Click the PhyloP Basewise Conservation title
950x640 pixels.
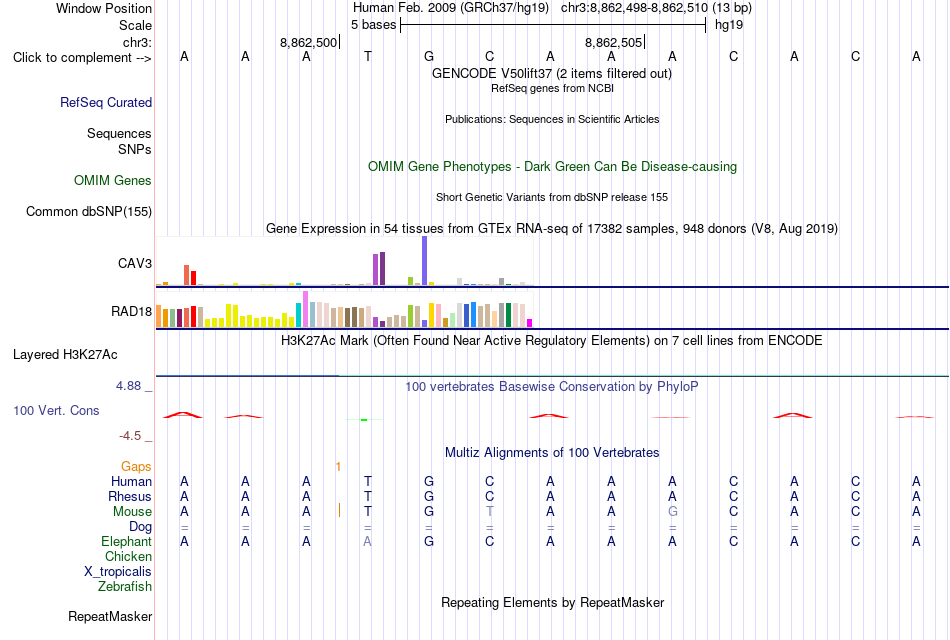(x=552, y=387)
